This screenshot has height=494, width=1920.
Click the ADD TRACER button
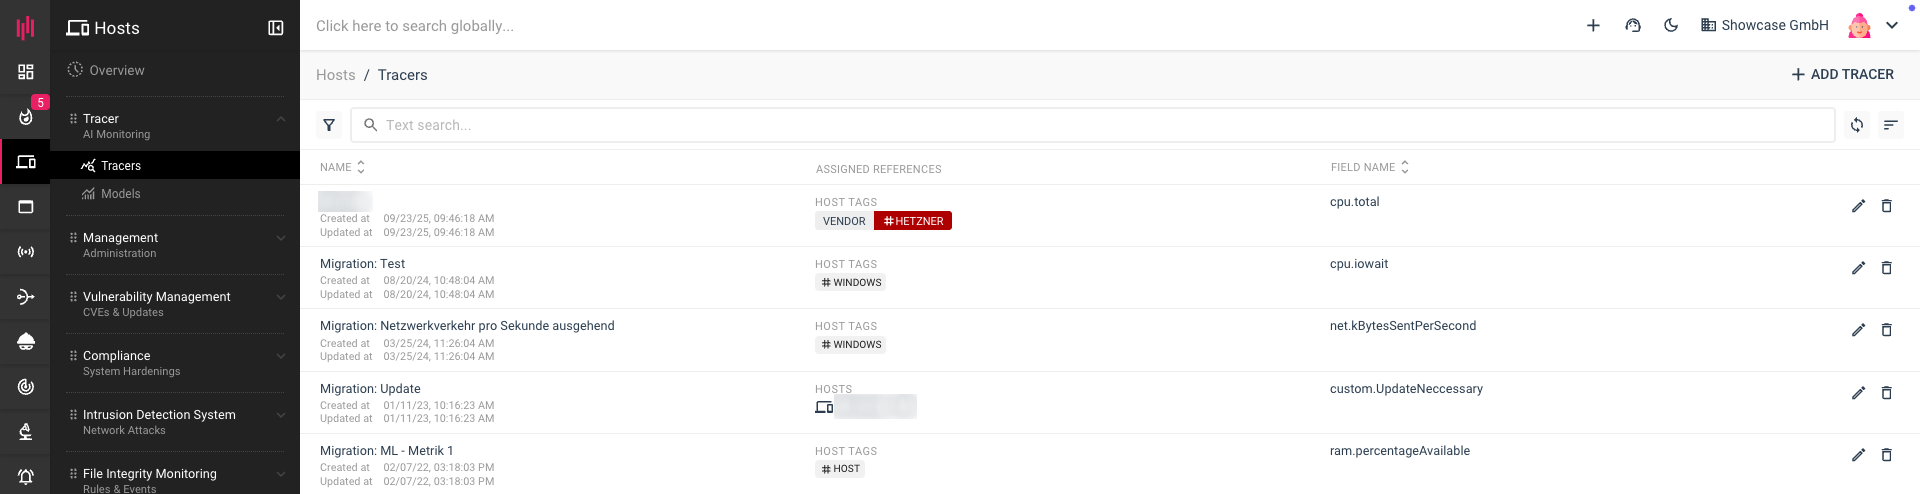point(1842,74)
